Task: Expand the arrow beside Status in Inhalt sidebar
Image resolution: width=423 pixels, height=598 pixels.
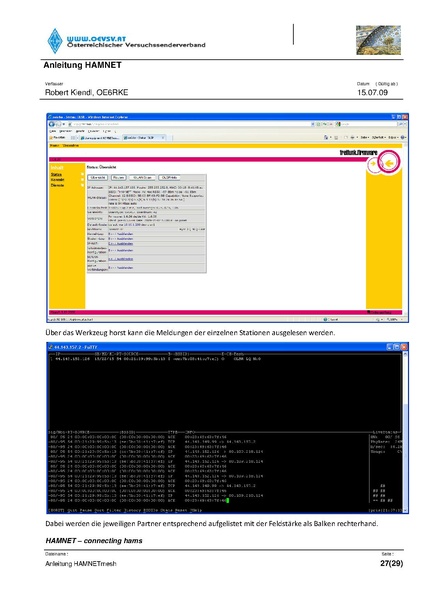Action: pyautogui.click(x=82, y=174)
